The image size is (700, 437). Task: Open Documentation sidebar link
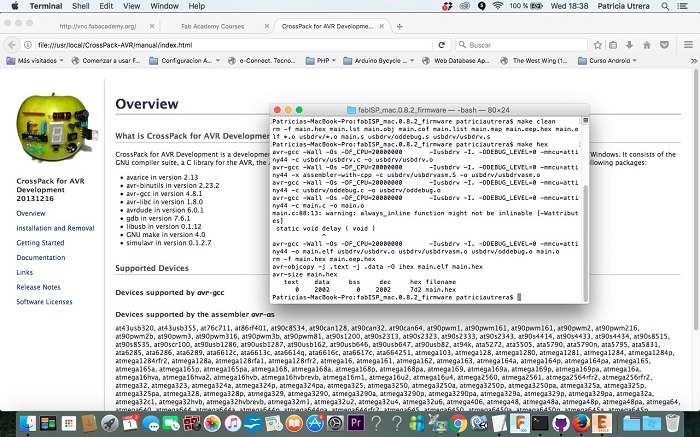41,258
